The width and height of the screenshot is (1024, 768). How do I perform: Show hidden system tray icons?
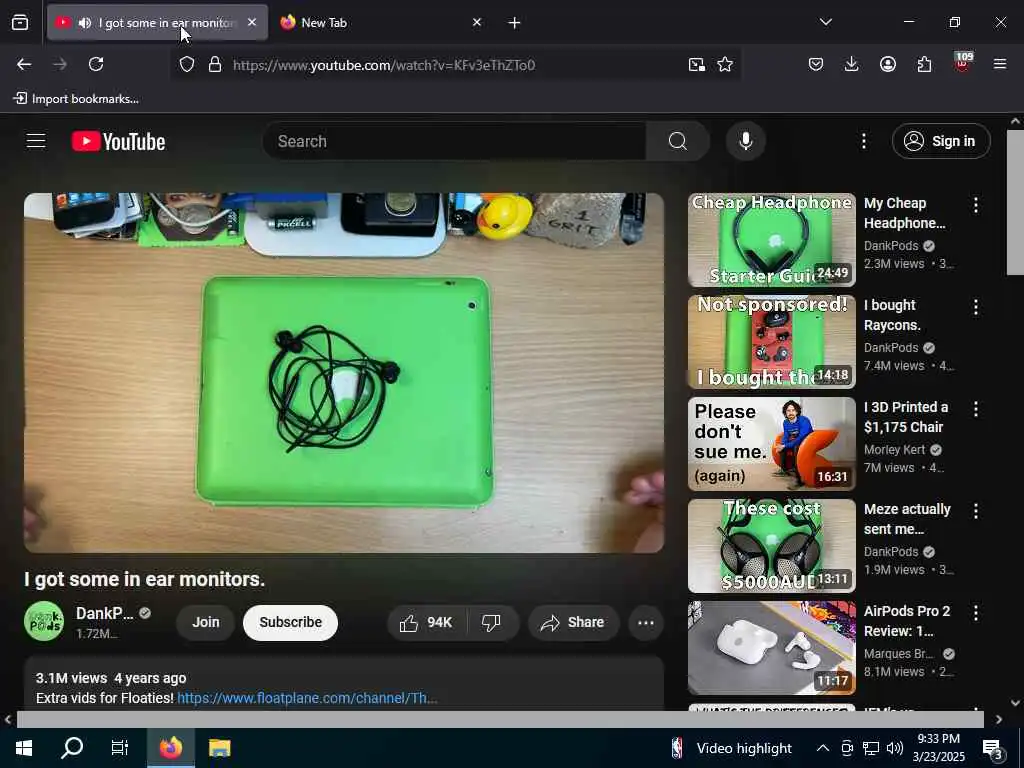click(x=823, y=748)
